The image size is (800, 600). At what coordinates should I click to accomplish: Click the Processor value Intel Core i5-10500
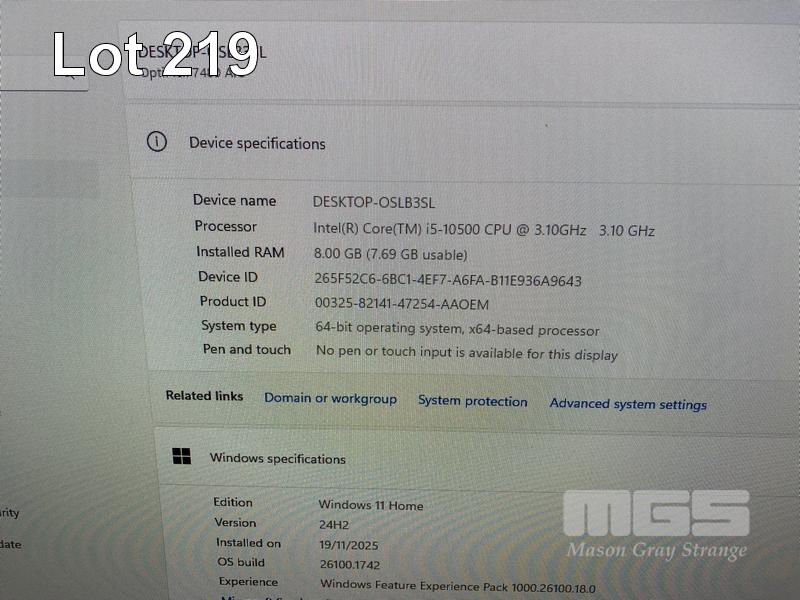tap(483, 229)
